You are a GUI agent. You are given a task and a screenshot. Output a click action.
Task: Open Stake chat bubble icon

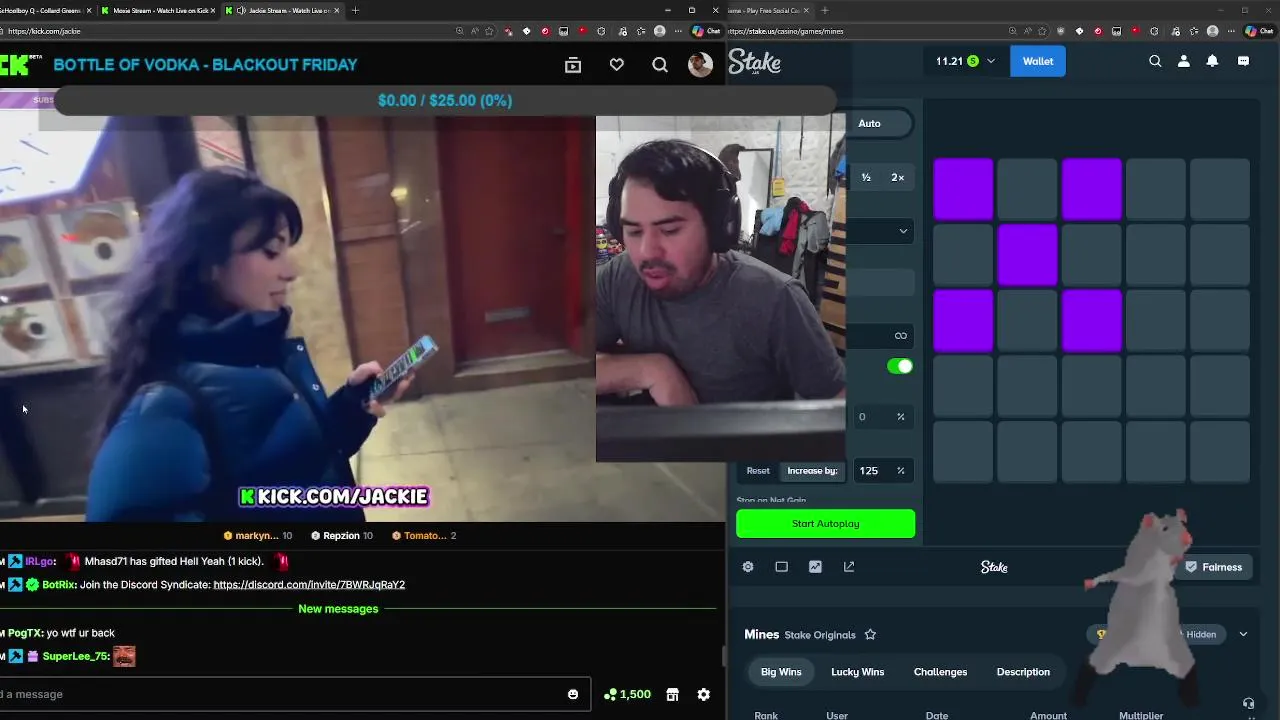1243,61
